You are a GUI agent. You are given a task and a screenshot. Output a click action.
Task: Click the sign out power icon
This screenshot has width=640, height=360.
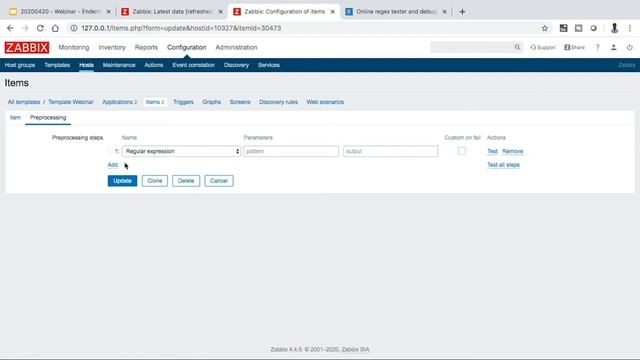tap(629, 47)
